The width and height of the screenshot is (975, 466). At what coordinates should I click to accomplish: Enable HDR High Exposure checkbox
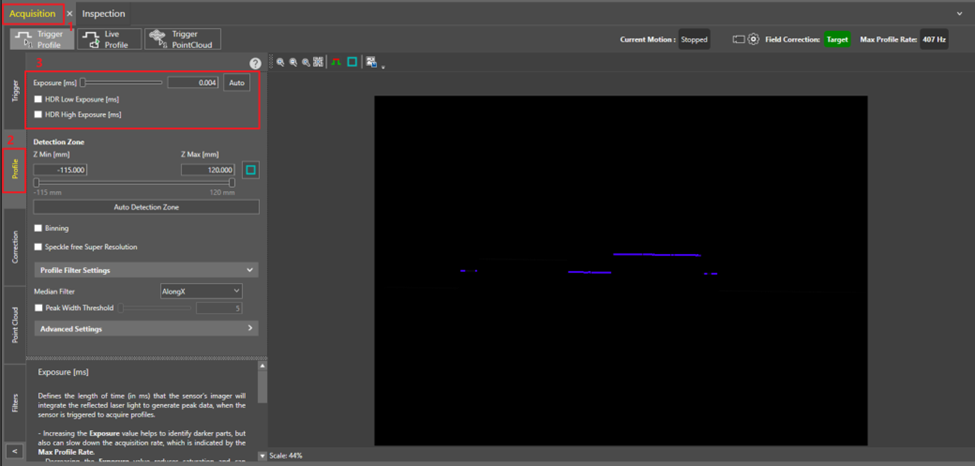click(x=38, y=115)
